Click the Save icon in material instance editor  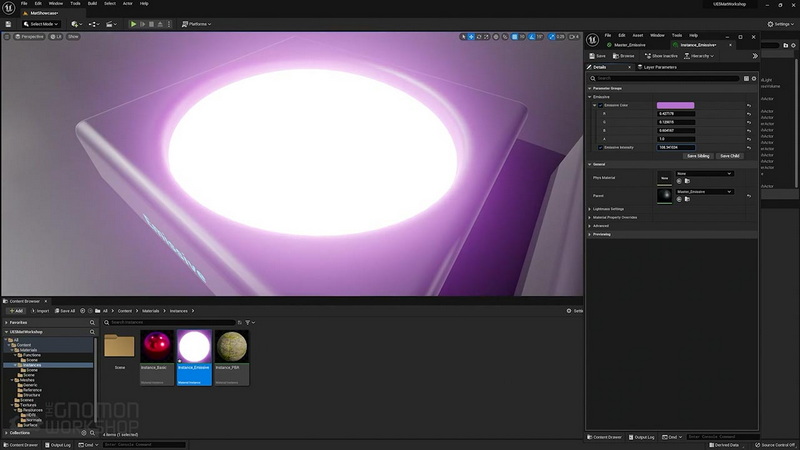(597, 56)
